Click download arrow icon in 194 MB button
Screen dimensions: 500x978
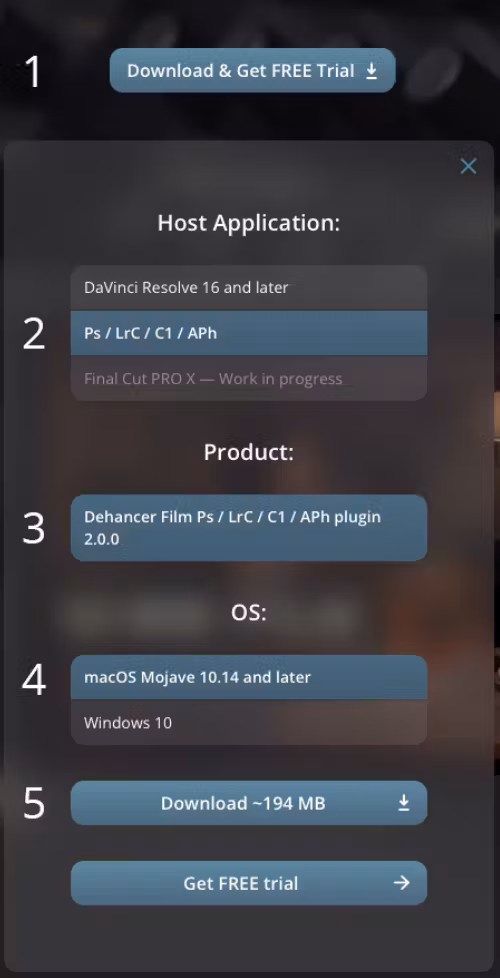pyautogui.click(x=404, y=803)
